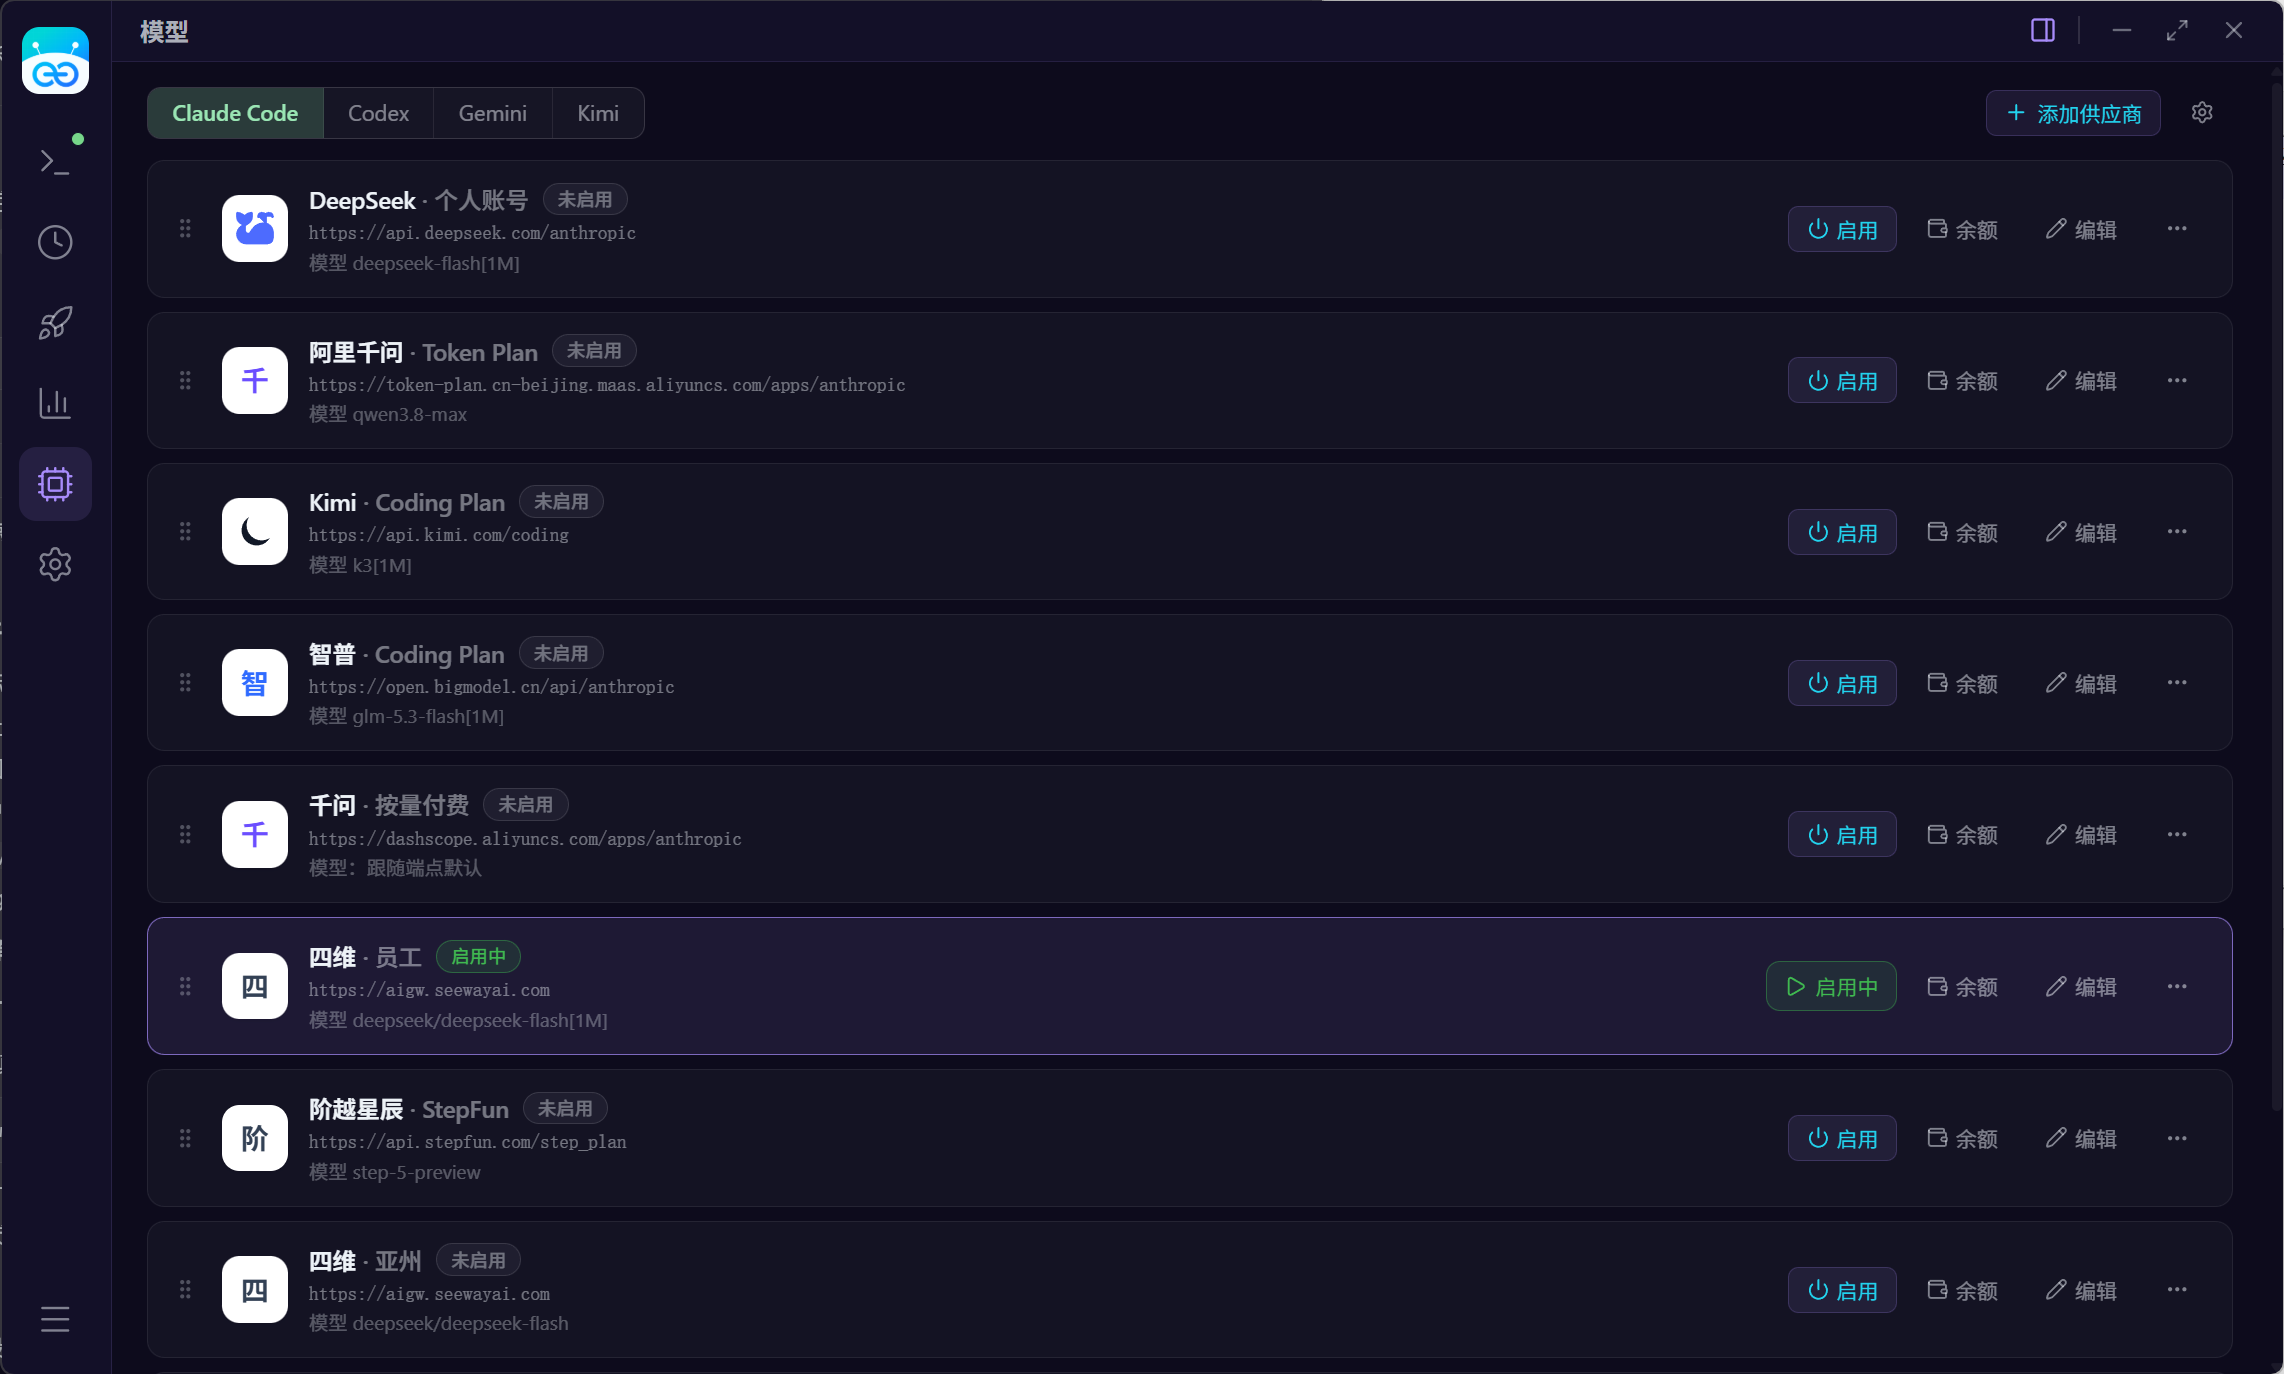This screenshot has width=2284, height=1374.
Task: Switch to the Gemini tab
Action: point(492,113)
